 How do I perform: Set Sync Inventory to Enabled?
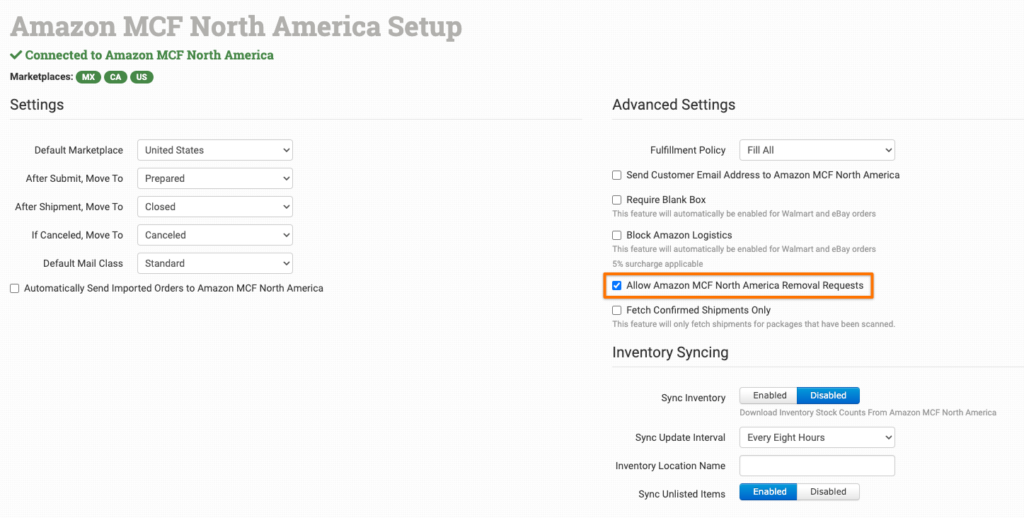[769, 396]
